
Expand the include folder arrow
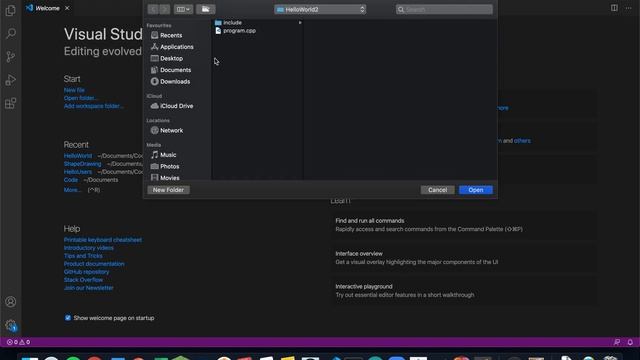[300, 22]
